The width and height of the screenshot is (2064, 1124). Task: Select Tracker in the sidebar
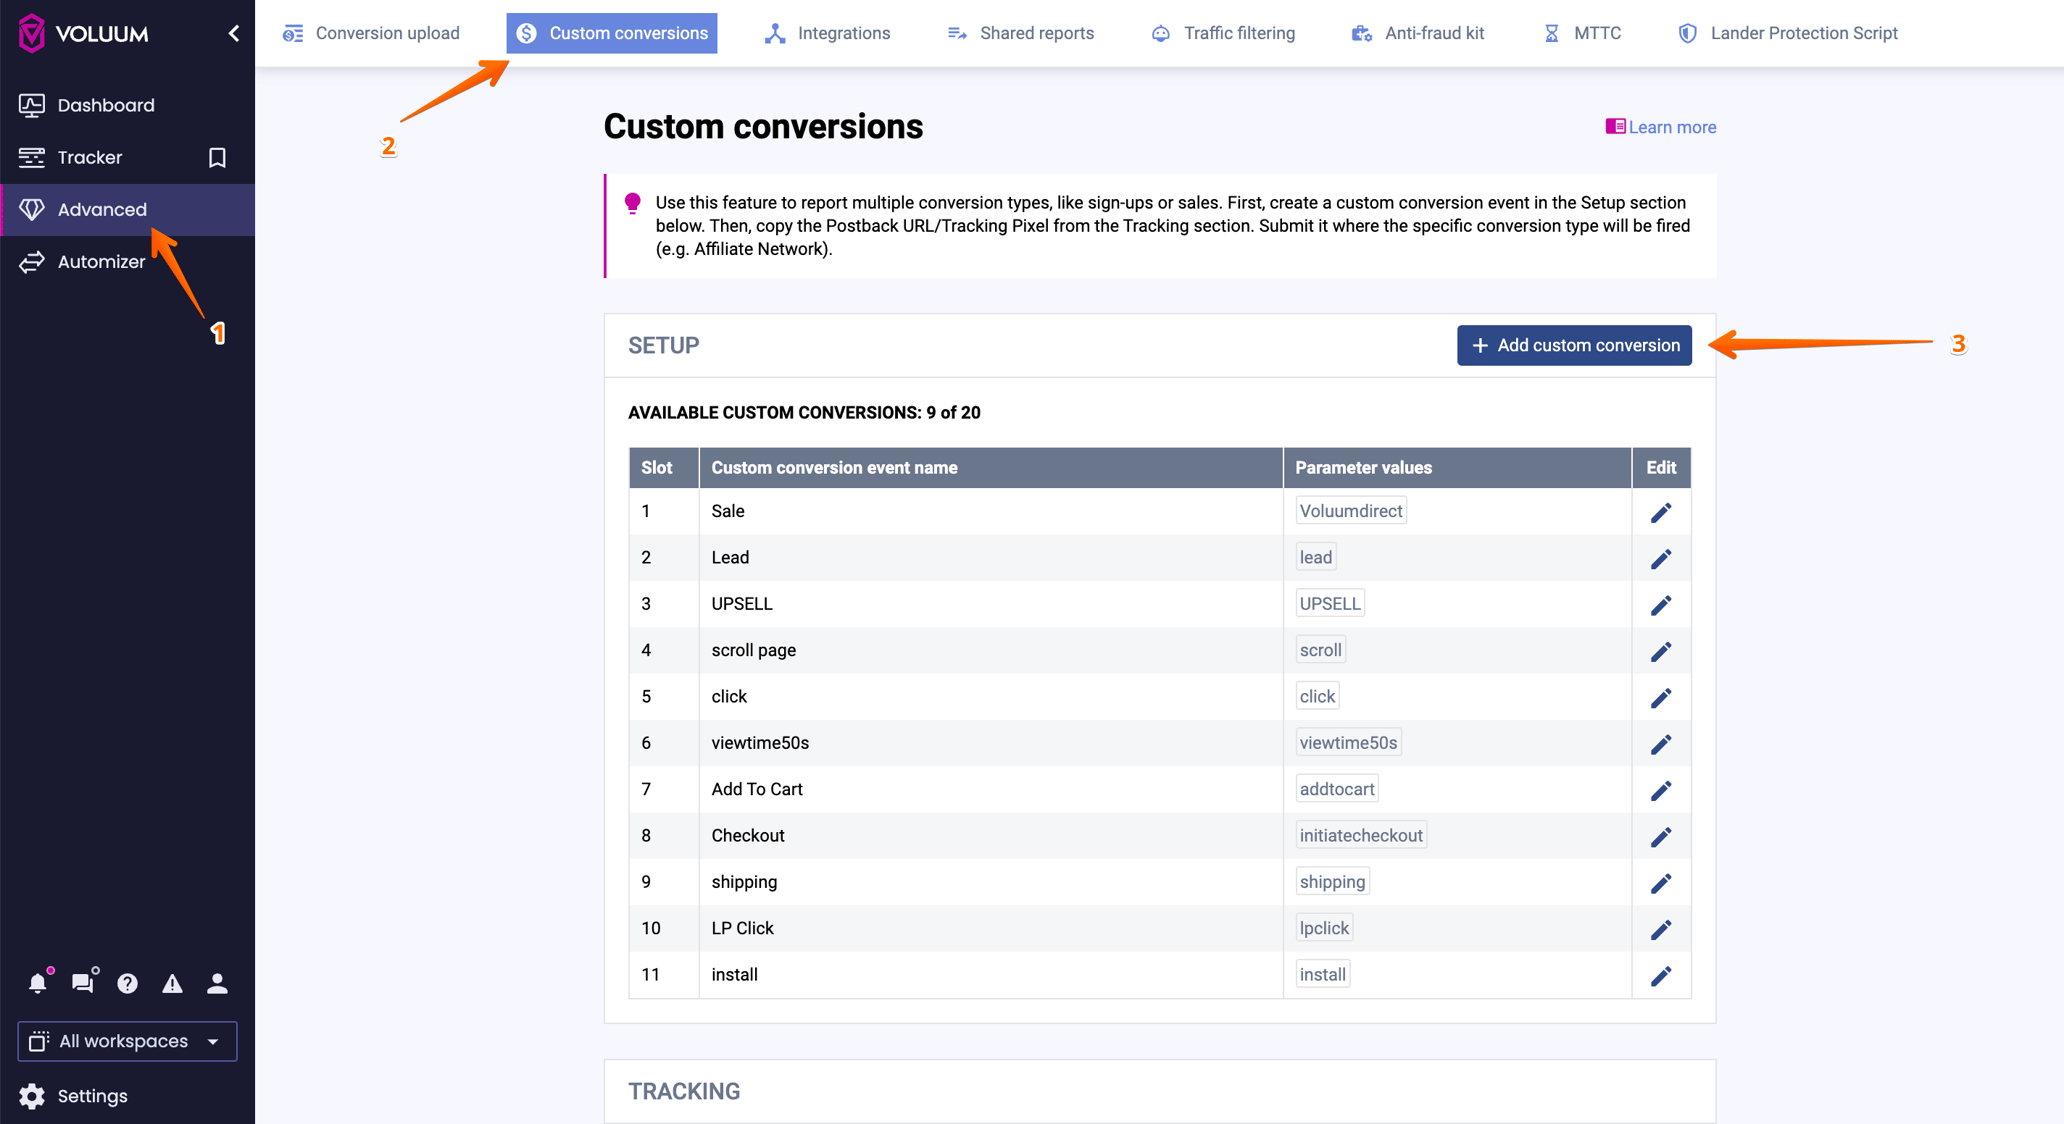(x=90, y=157)
